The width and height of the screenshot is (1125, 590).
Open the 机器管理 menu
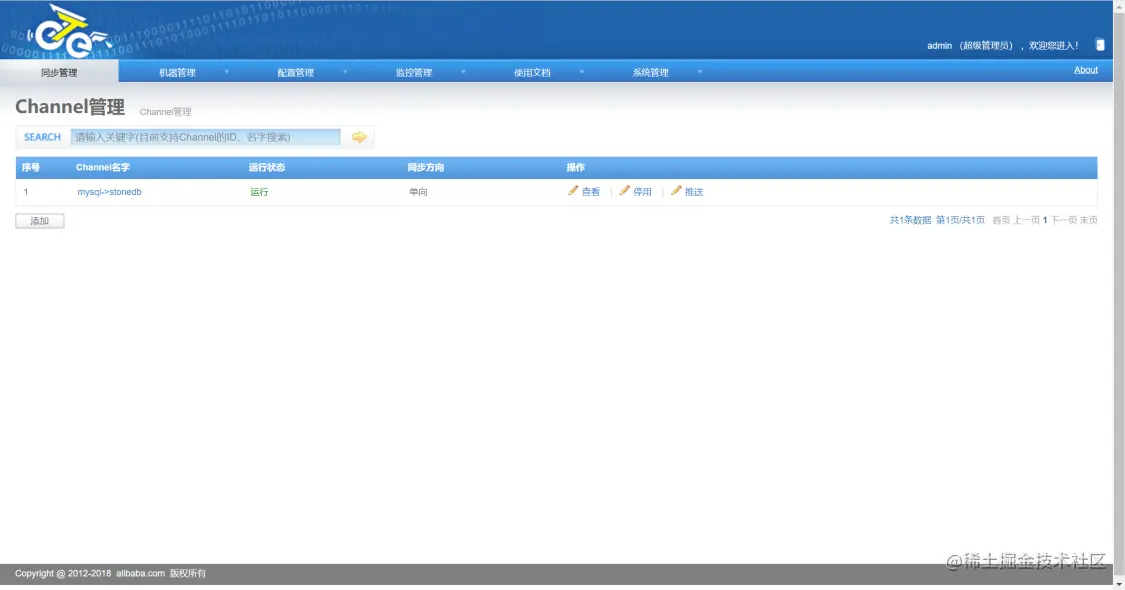pos(177,72)
